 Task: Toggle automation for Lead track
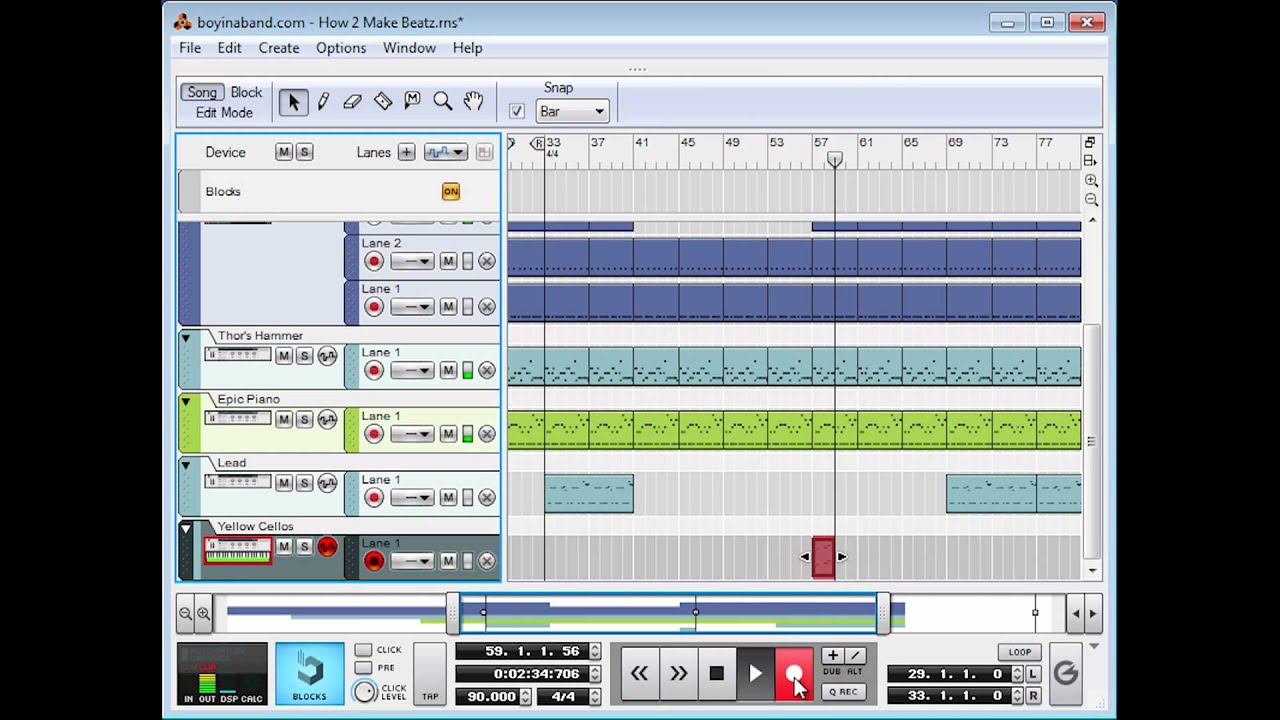coord(327,483)
